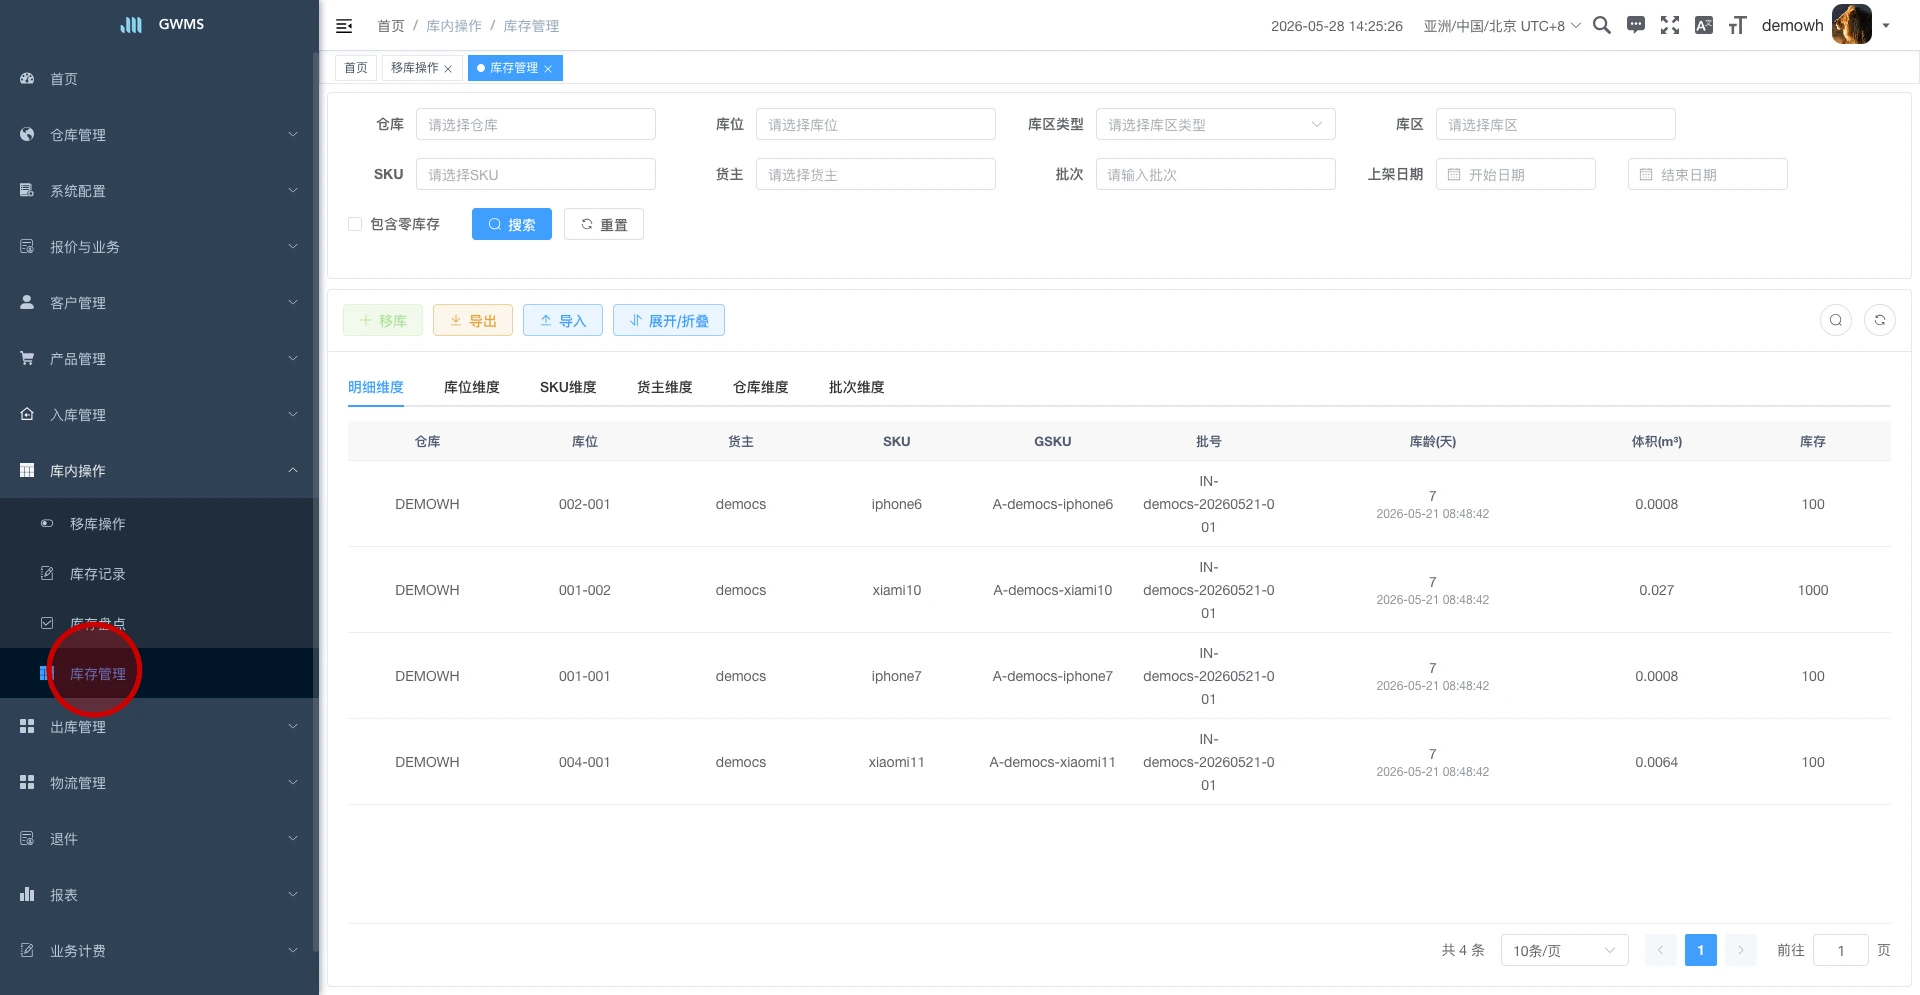Click the SKU select field
The image size is (1920, 995).
(536, 175)
